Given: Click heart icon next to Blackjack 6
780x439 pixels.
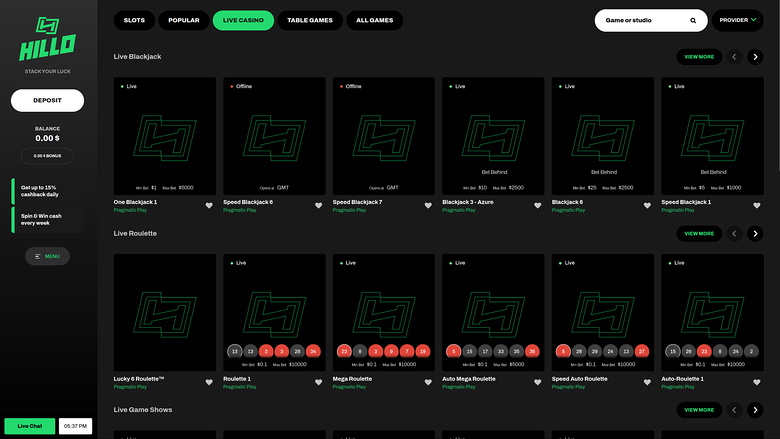Looking at the screenshot, I should (x=647, y=205).
